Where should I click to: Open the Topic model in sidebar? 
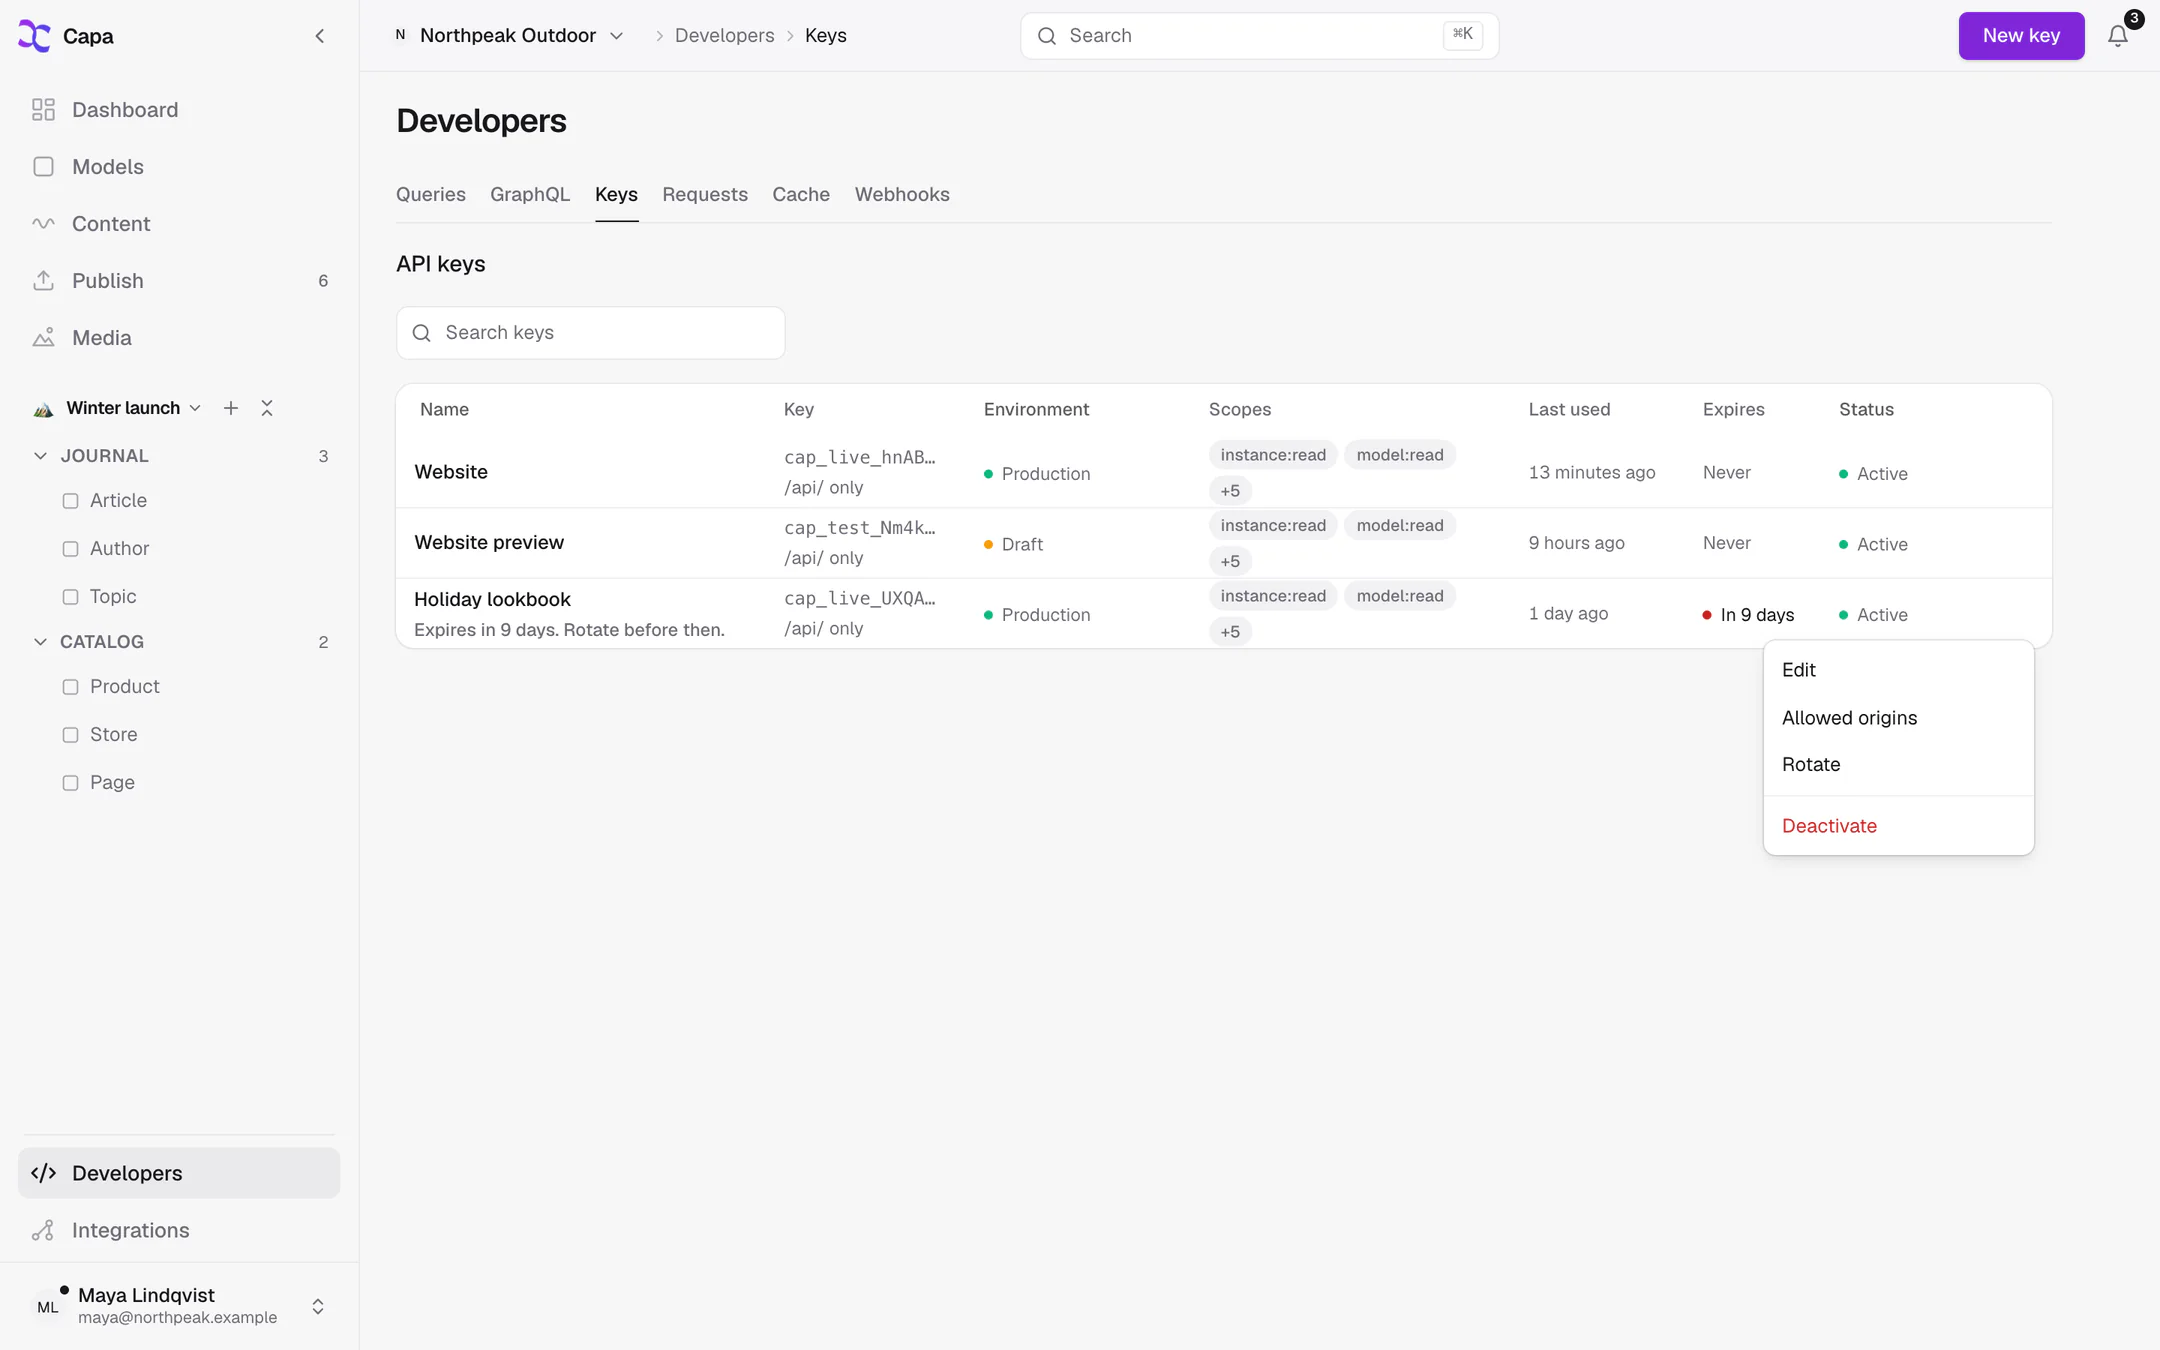pyautogui.click(x=113, y=596)
